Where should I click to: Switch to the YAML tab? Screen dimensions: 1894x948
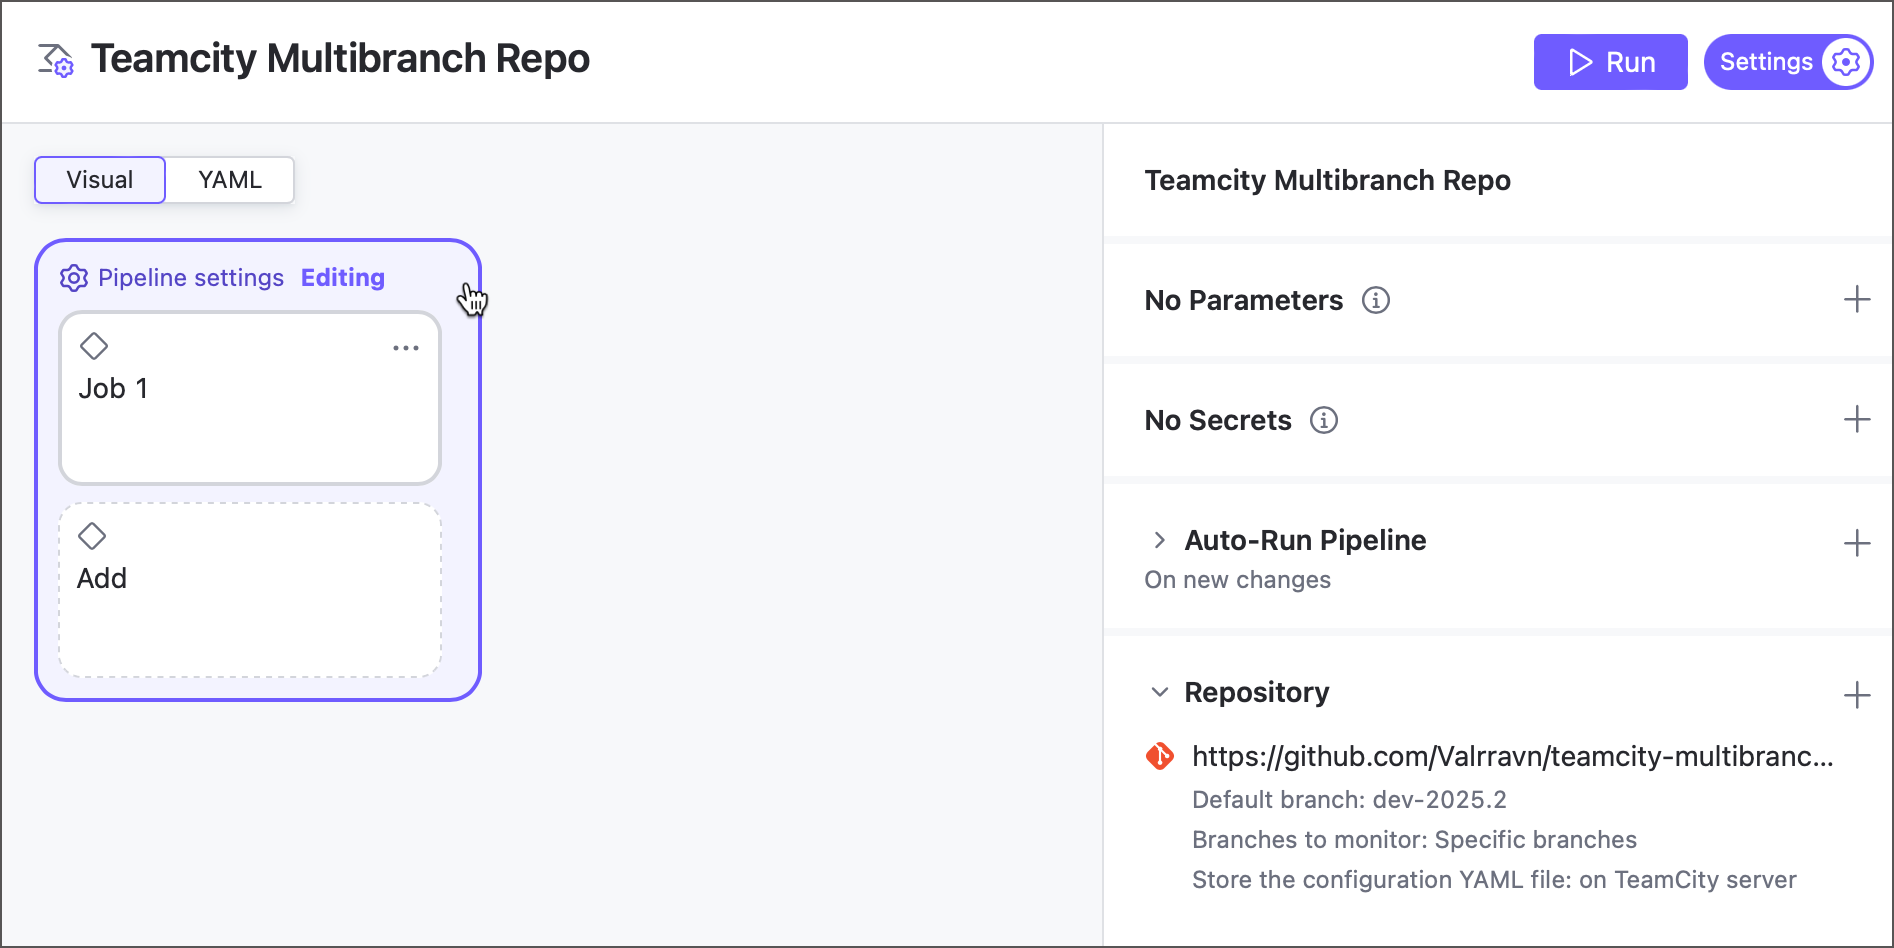229,180
